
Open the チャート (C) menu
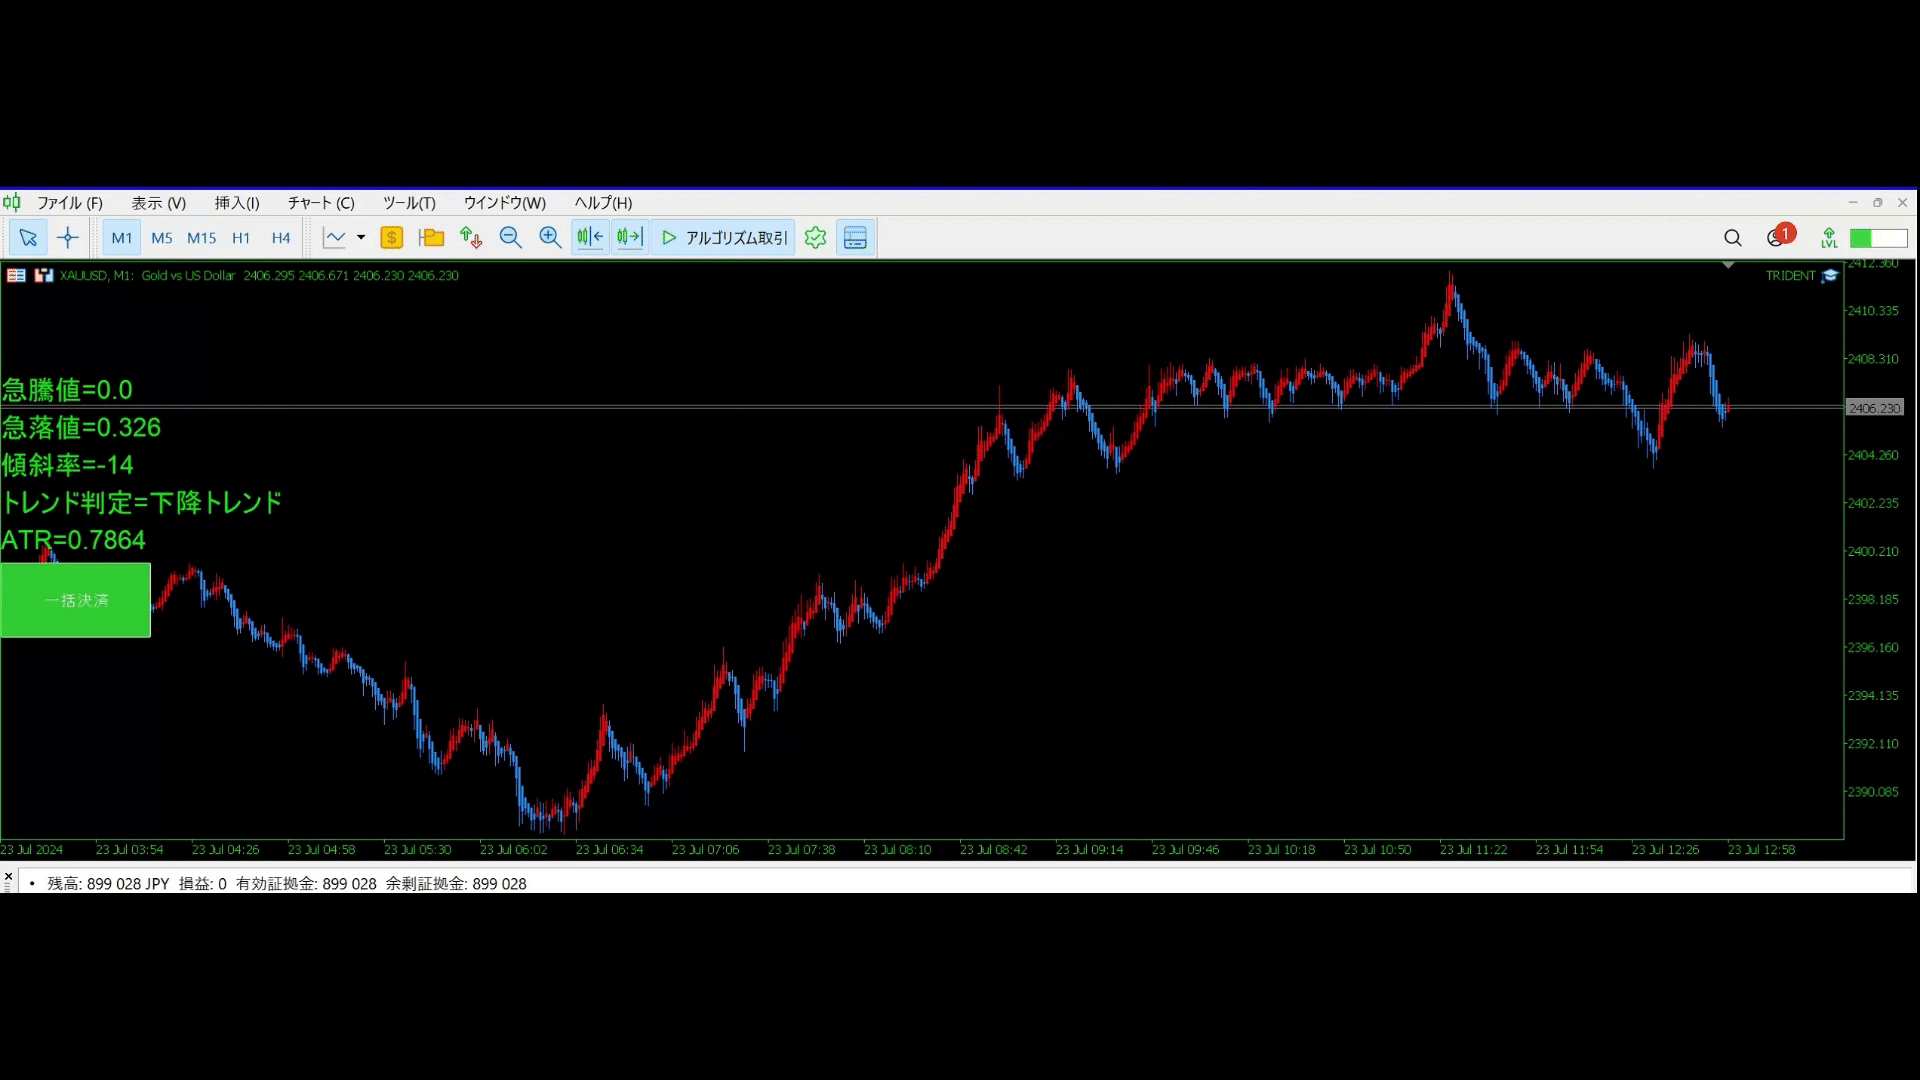321,203
